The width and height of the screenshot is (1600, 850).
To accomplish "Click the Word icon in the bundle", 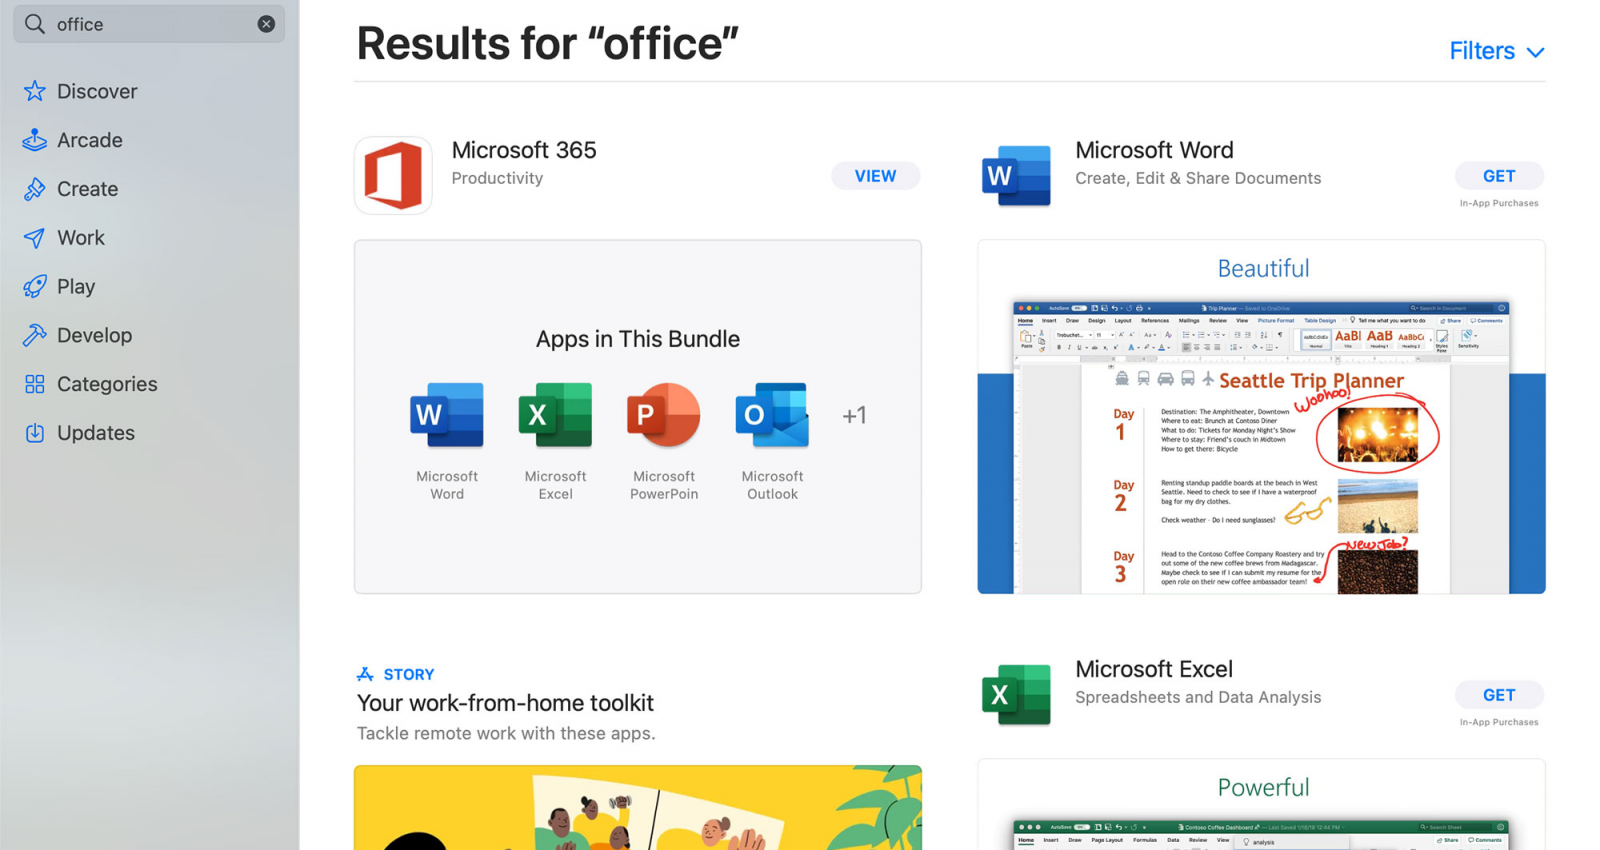I will [447, 415].
